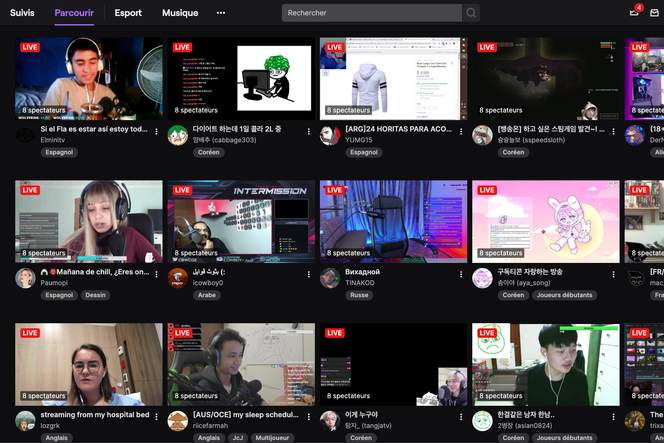The width and height of the screenshot is (664, 443).
Task: Open options menu for TINAKOD stream
Action: (x=462, y=273)
